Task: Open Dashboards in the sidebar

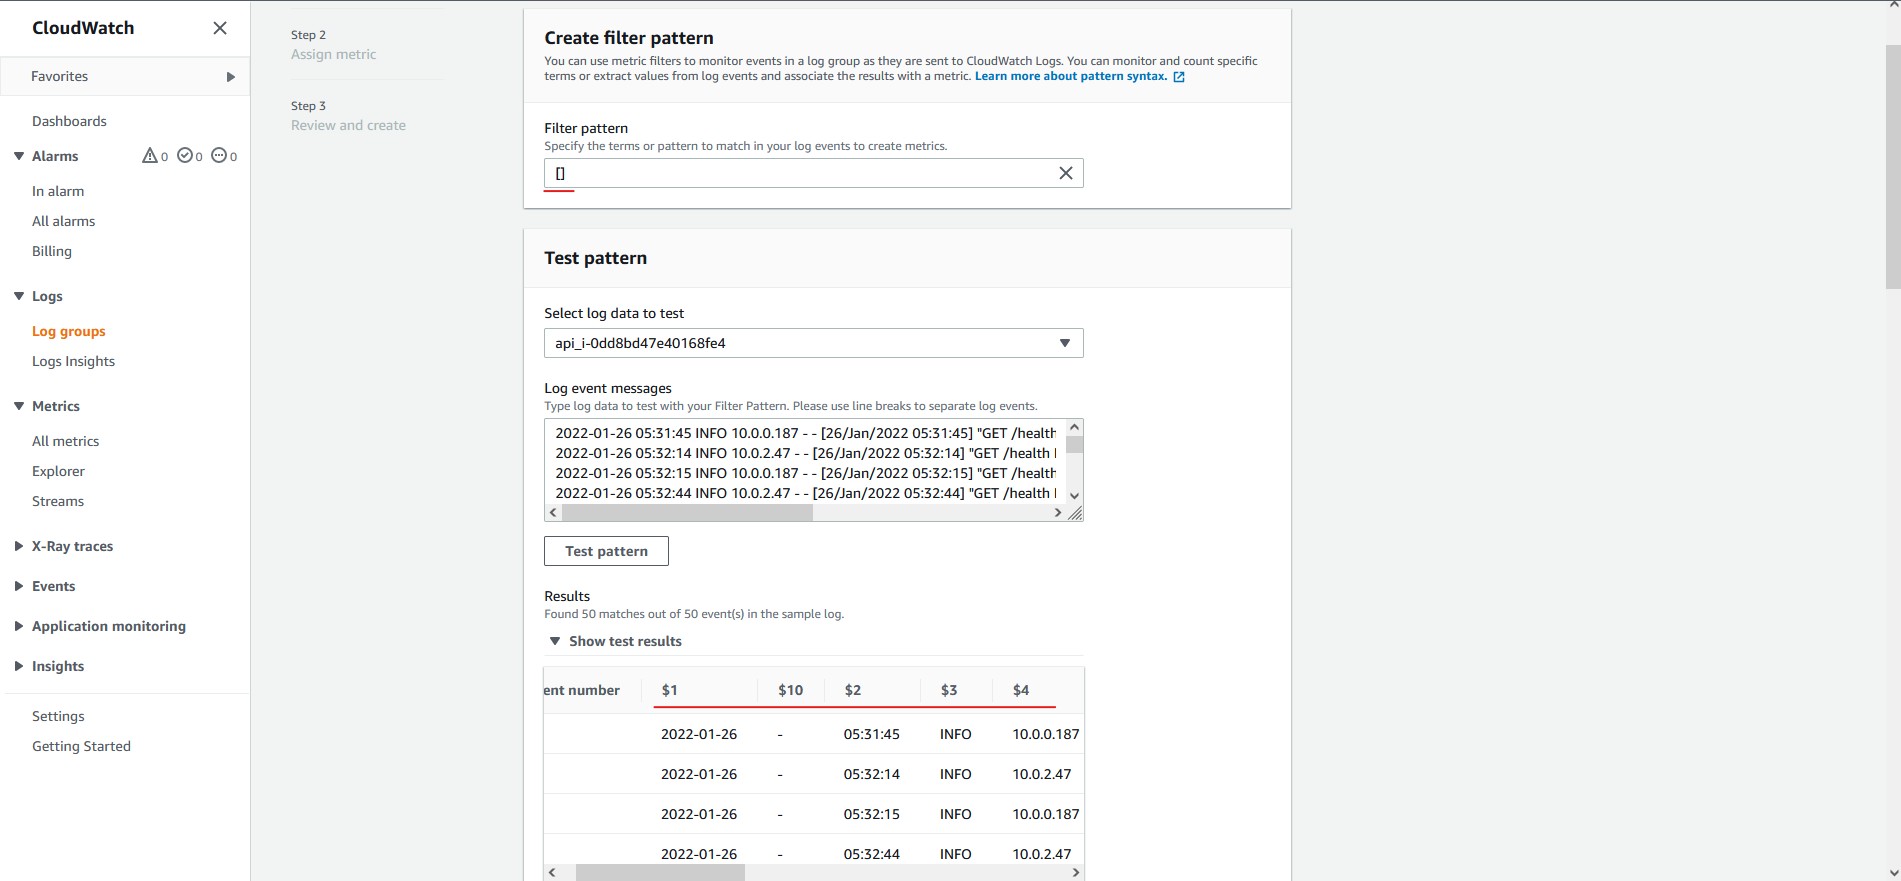Action: tap(69, 121)
